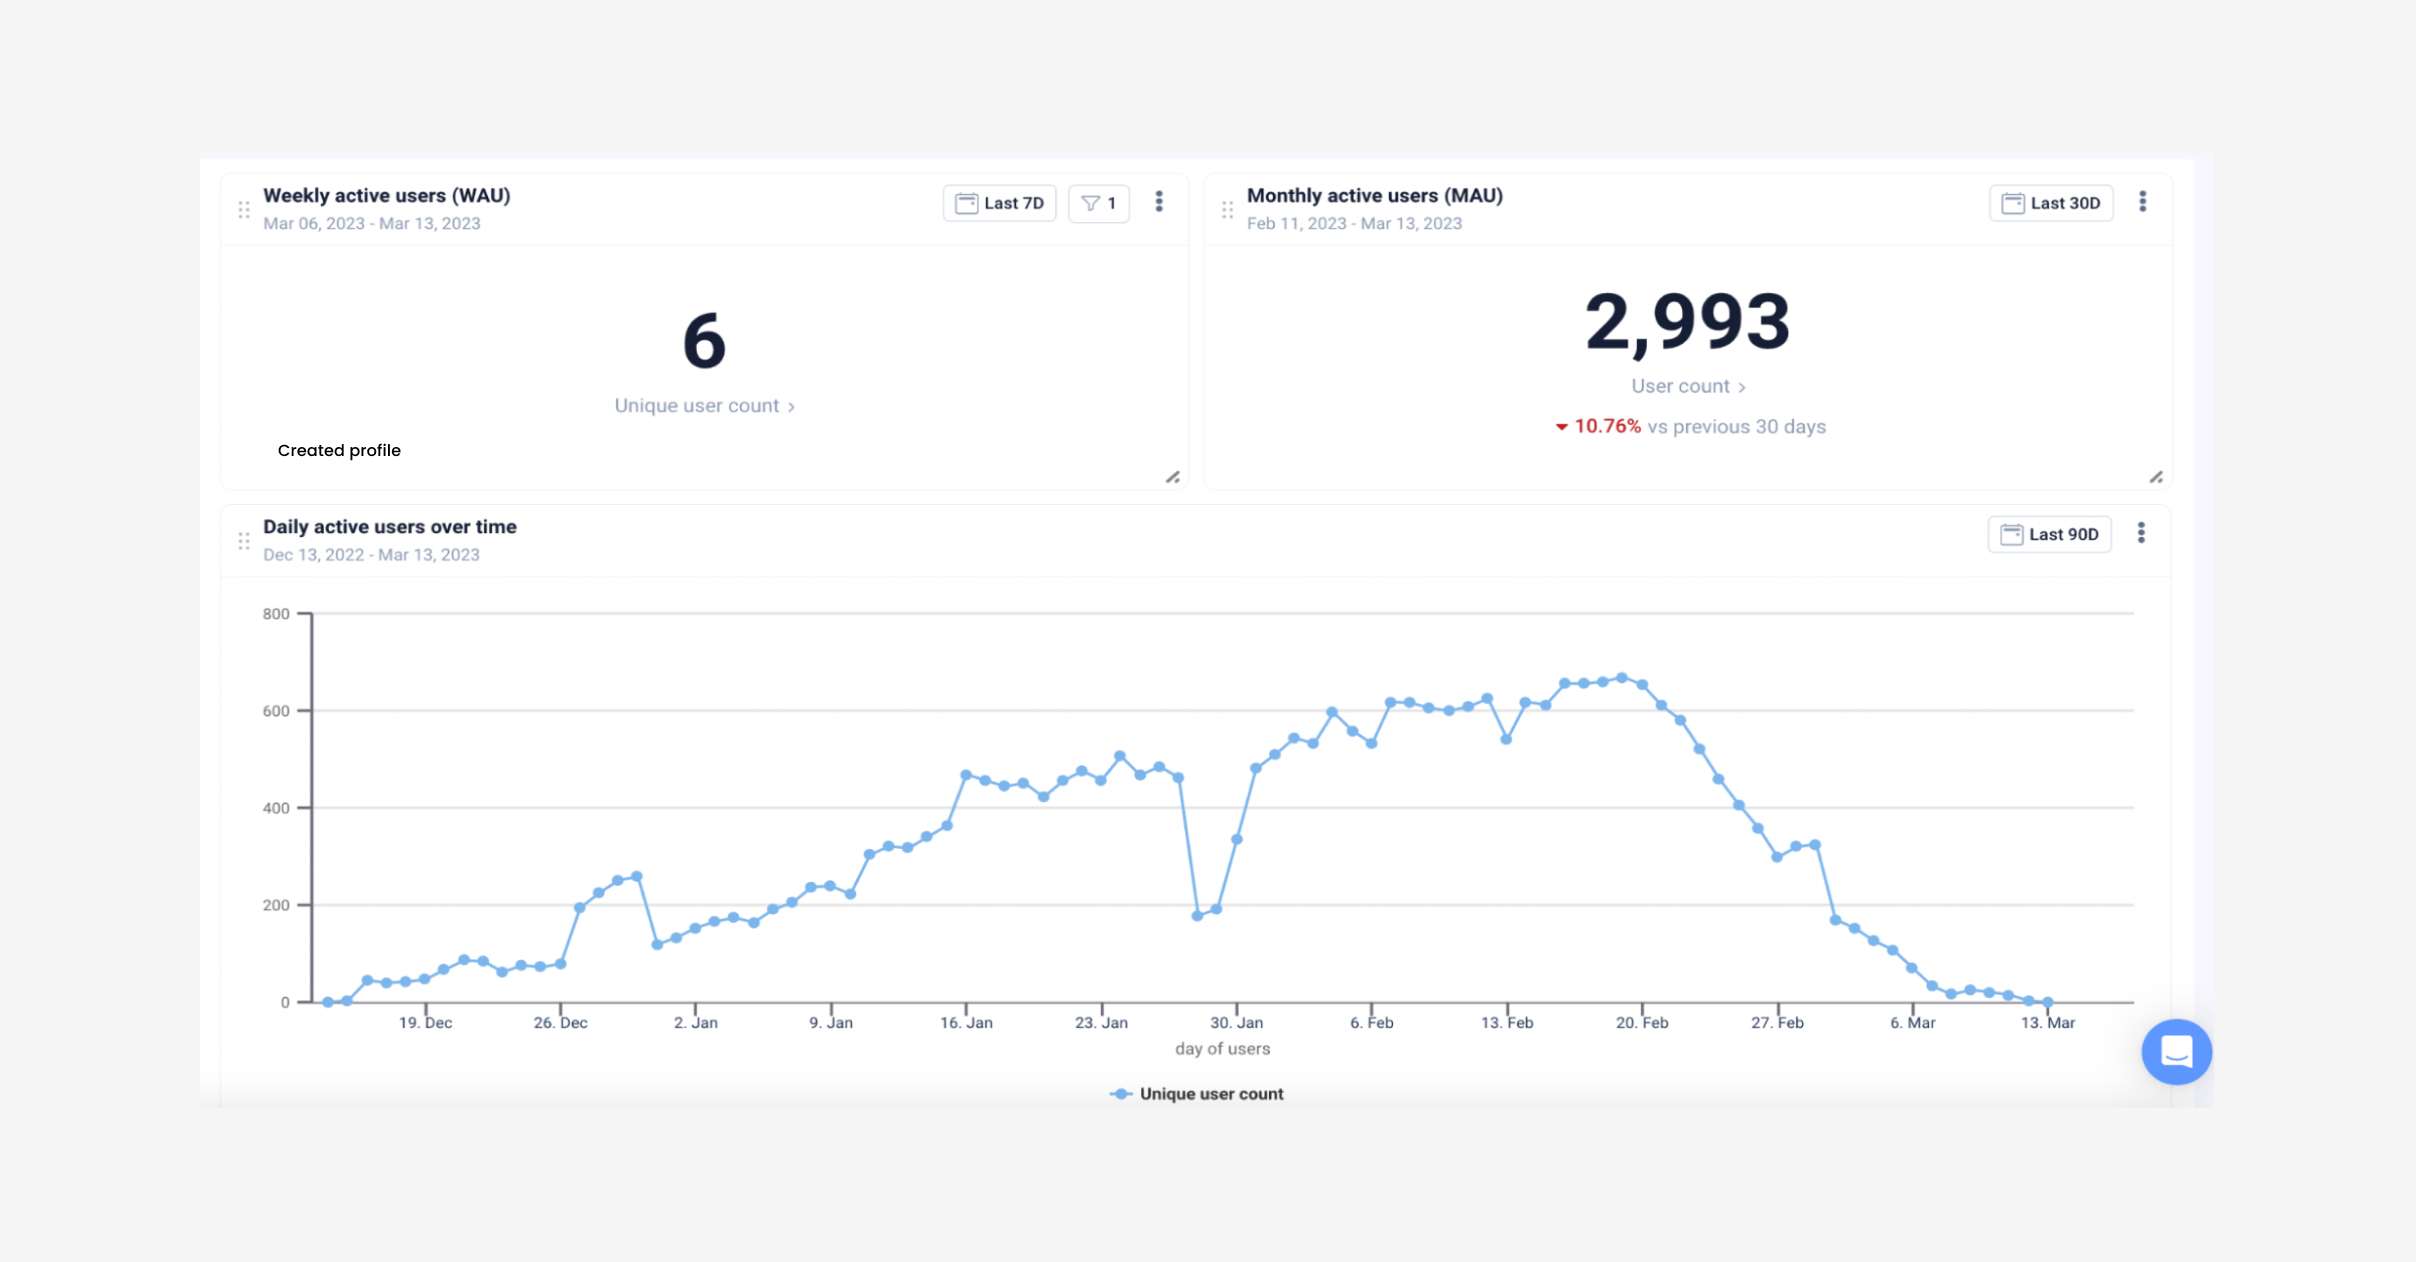Viewport: 2416px width, 1262px height.
Task: Click the Monthly active users (MAU) title
Action: pyautogui.click(x=1374, y=196)
